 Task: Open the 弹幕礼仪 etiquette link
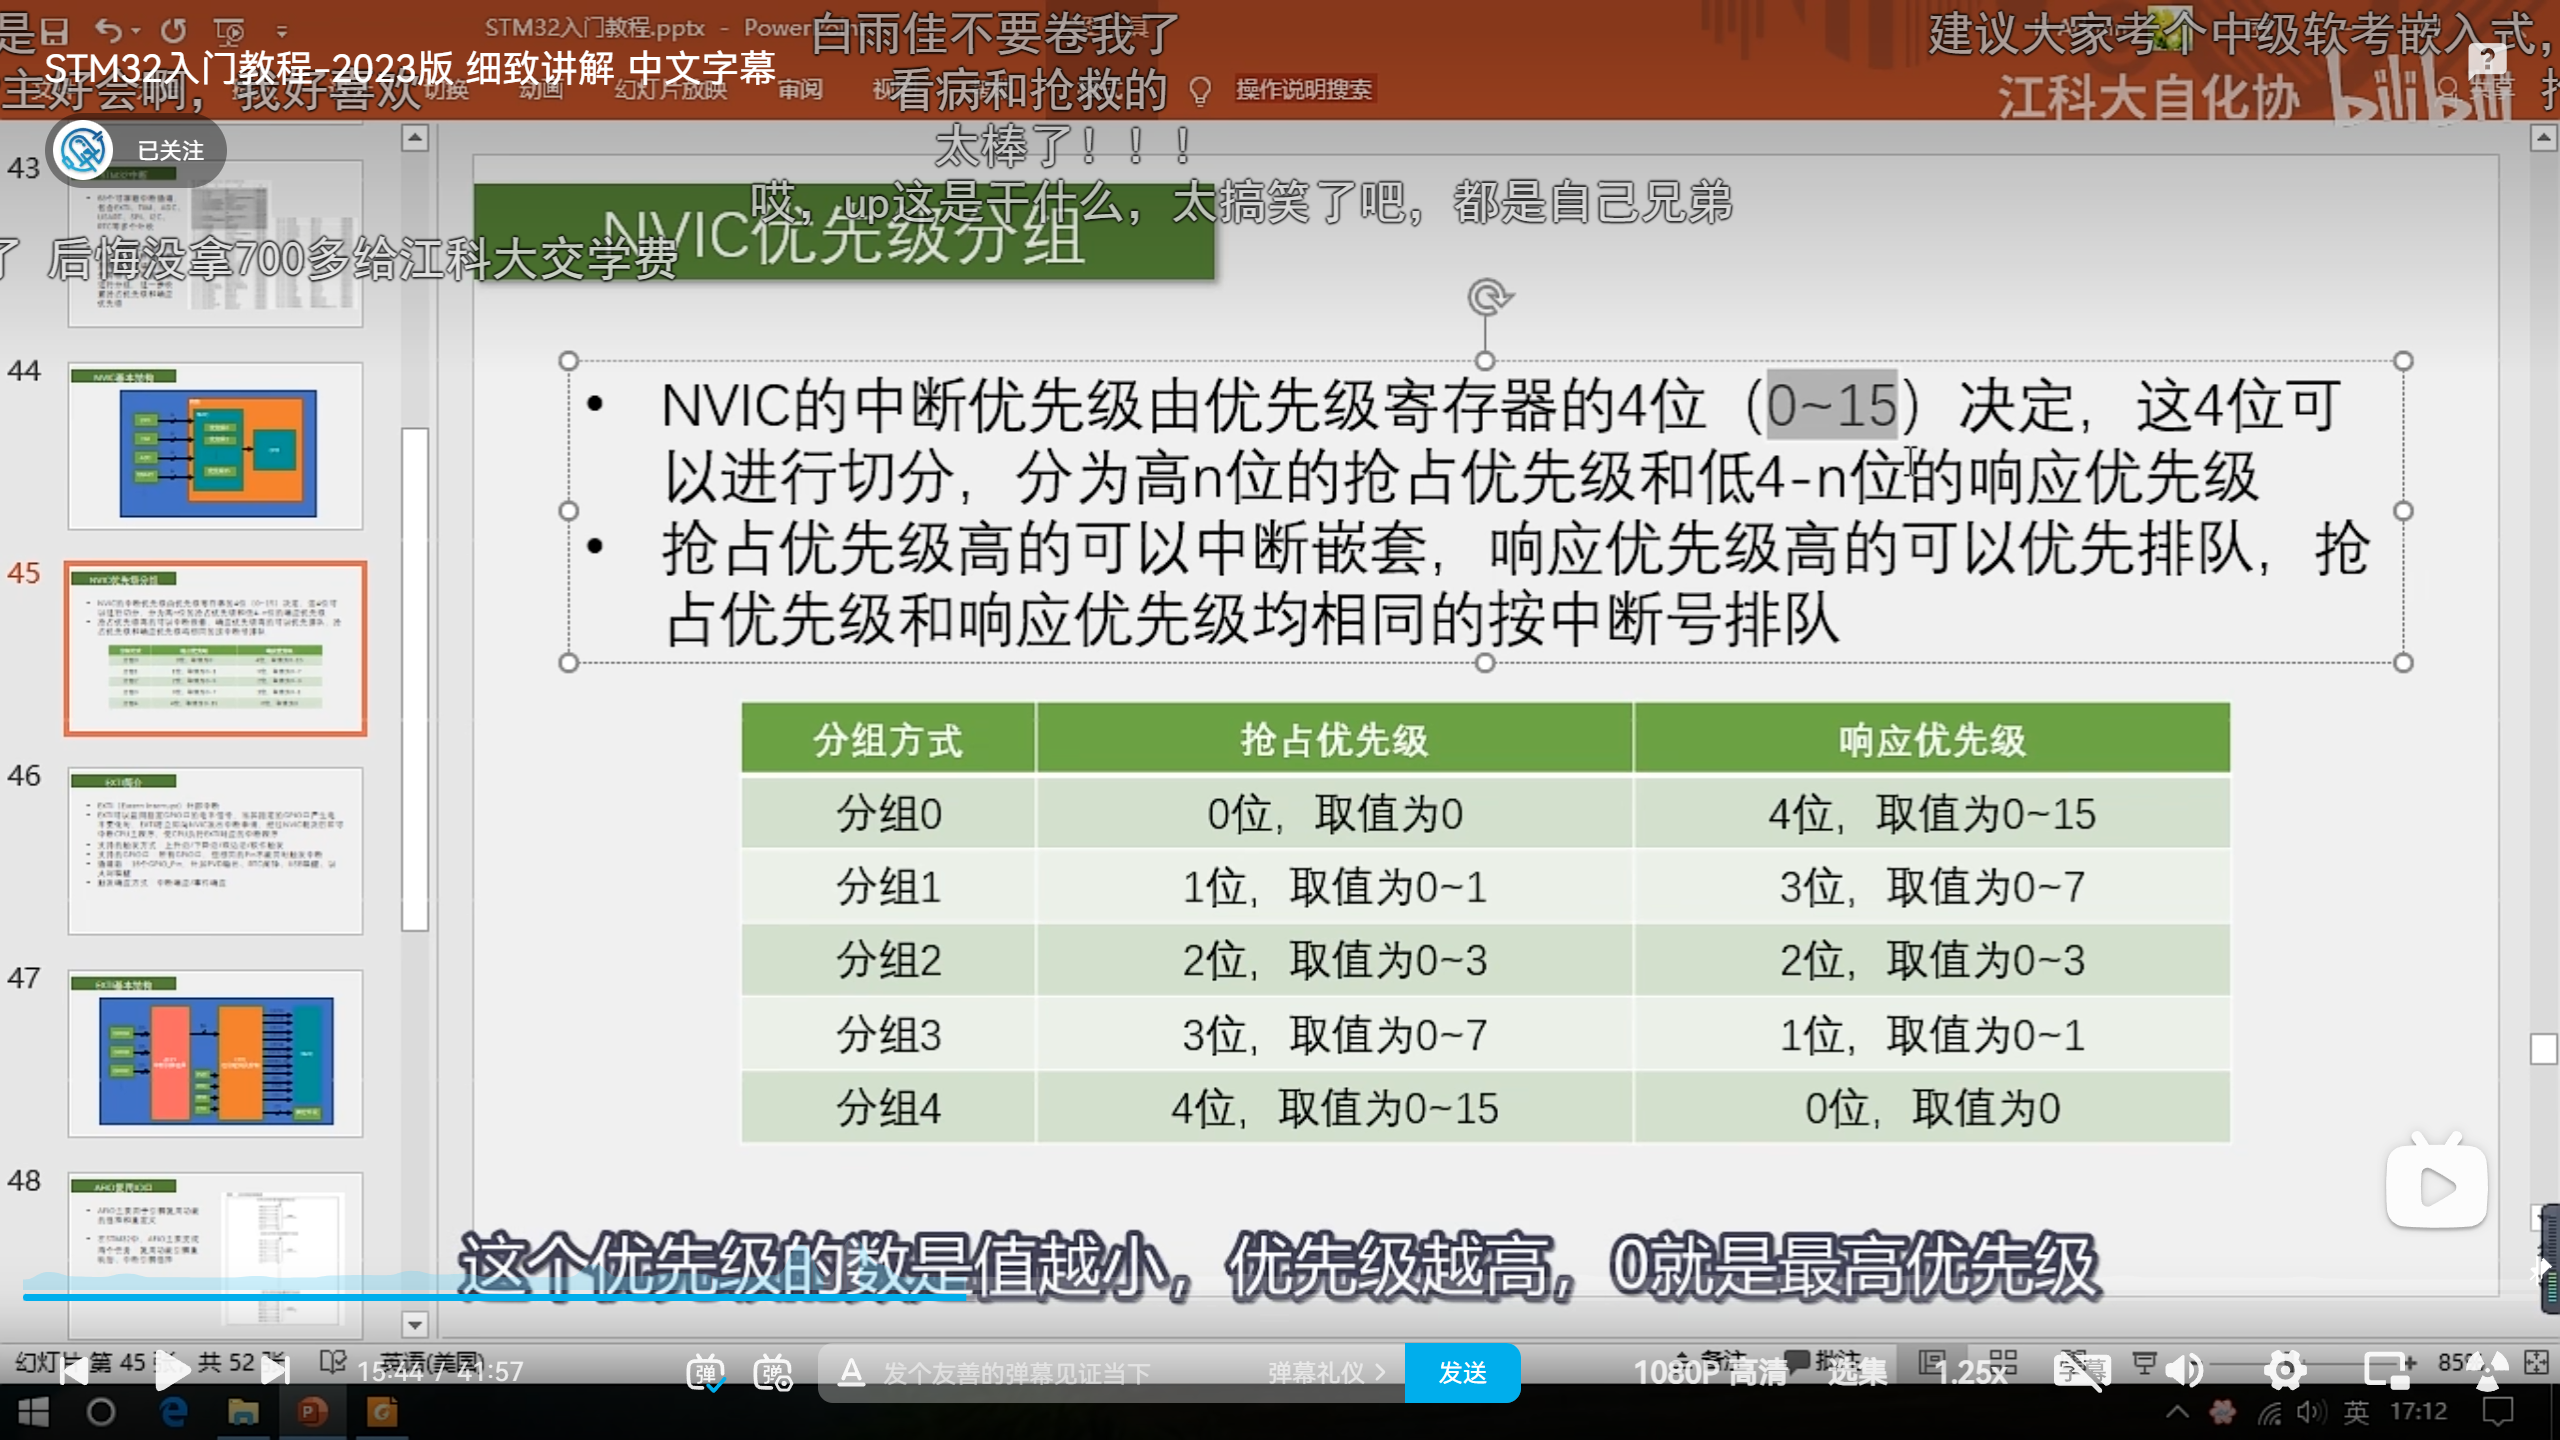click(1326, 1372)
